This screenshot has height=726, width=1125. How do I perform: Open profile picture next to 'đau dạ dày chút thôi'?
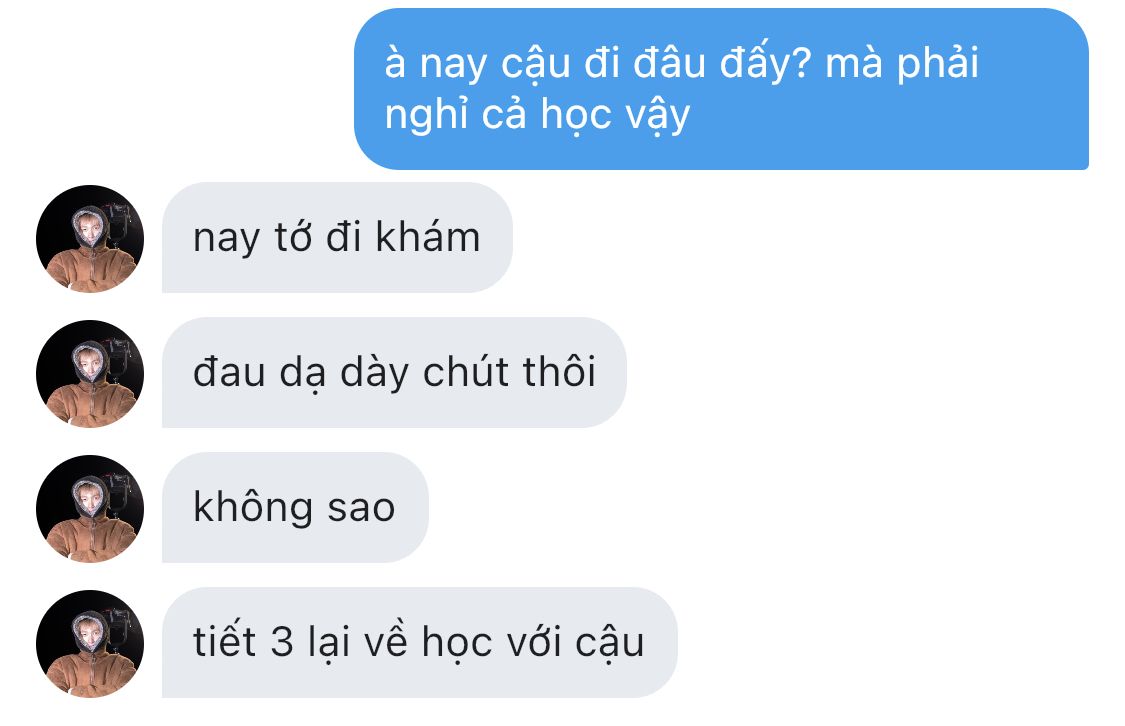[x=90, y=374]
